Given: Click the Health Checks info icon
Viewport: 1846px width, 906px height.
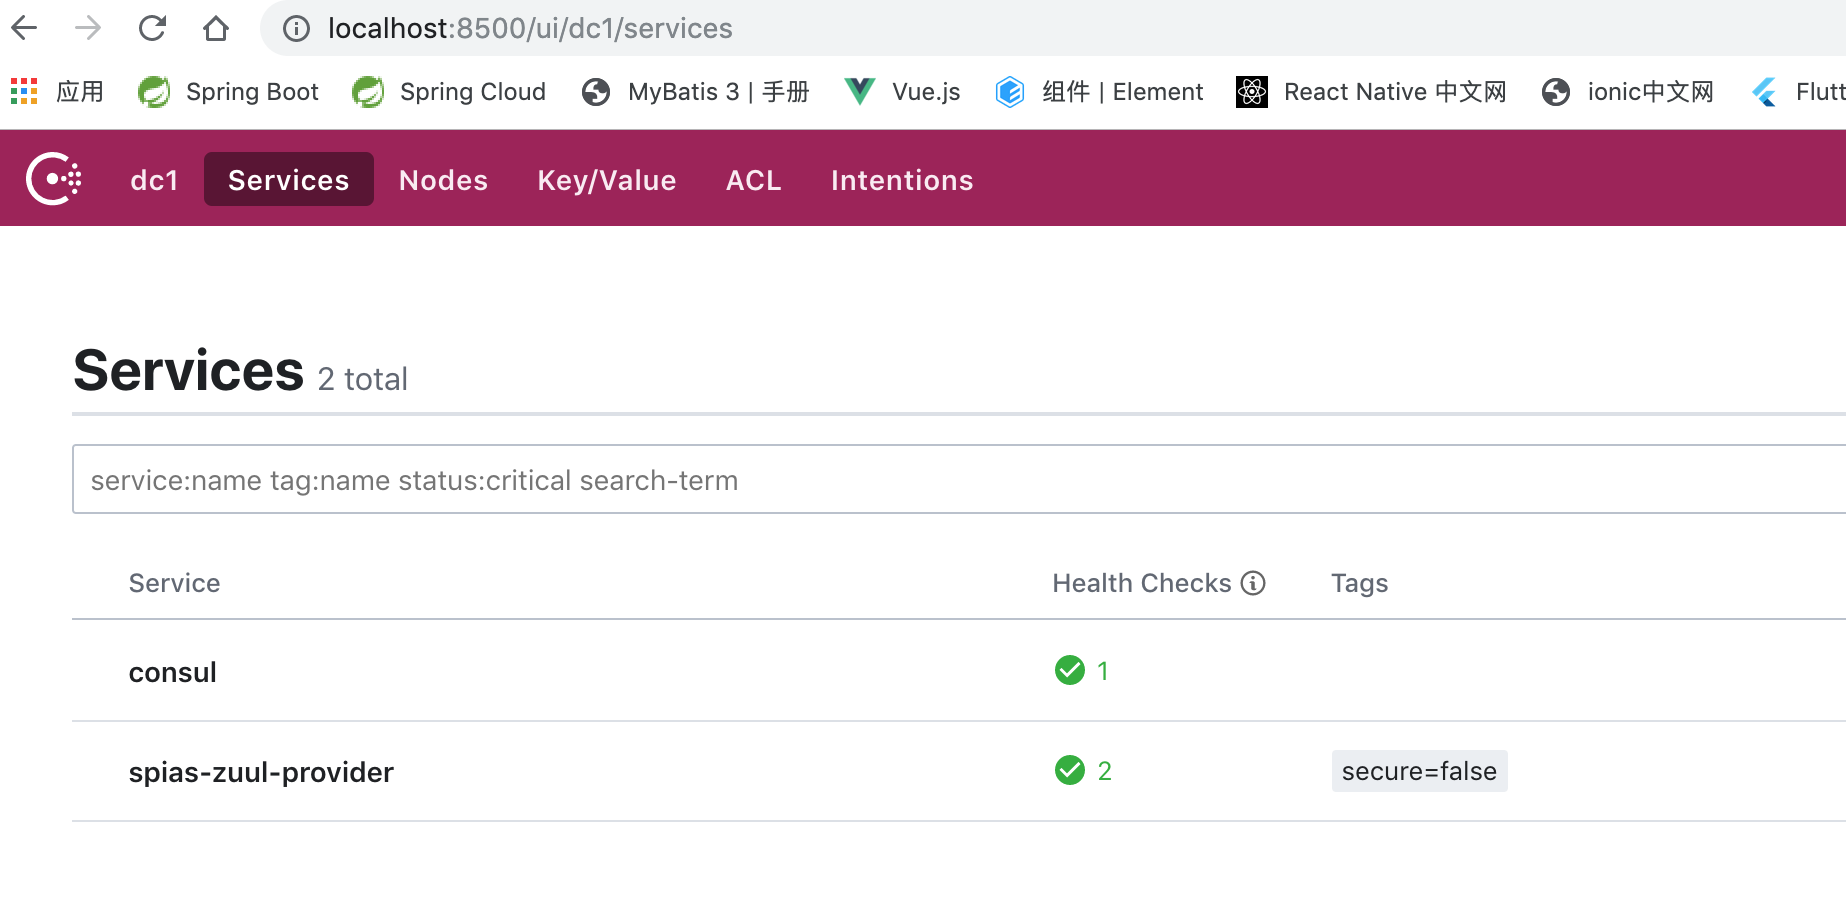Looking at the screenshot, I should point(1253,583).
